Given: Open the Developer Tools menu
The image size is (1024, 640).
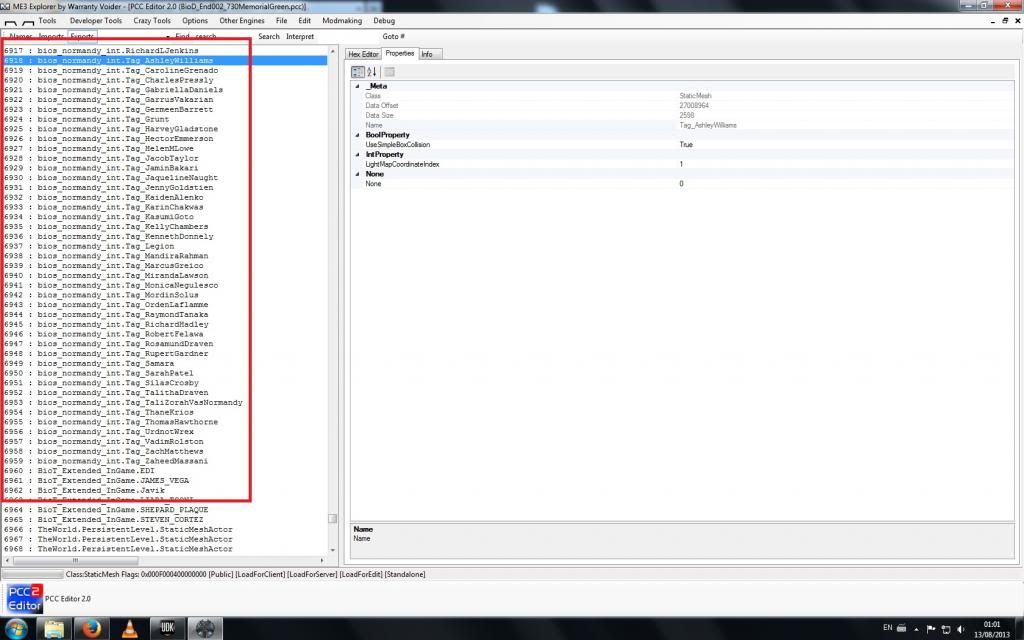Looking at the screenshot, I should (96, 20).
